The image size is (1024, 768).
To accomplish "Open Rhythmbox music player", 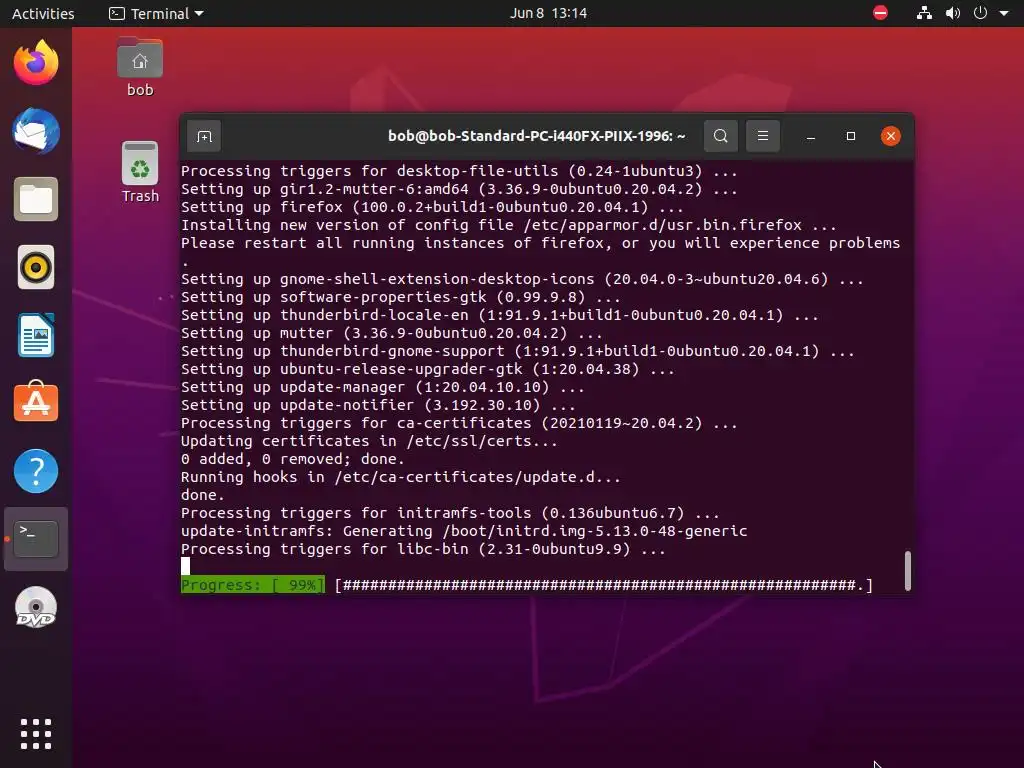I will click(36, 267).
